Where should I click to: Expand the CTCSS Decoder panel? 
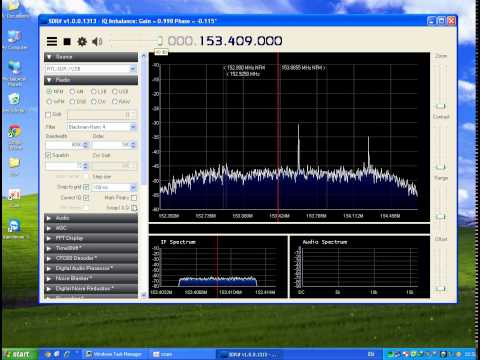click(x=91, y=258)
